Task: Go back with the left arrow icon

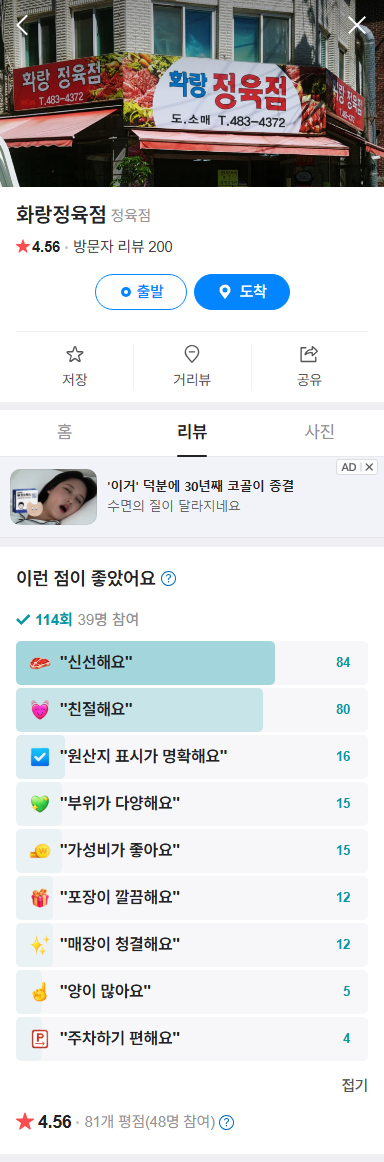Action: [22, 24]
